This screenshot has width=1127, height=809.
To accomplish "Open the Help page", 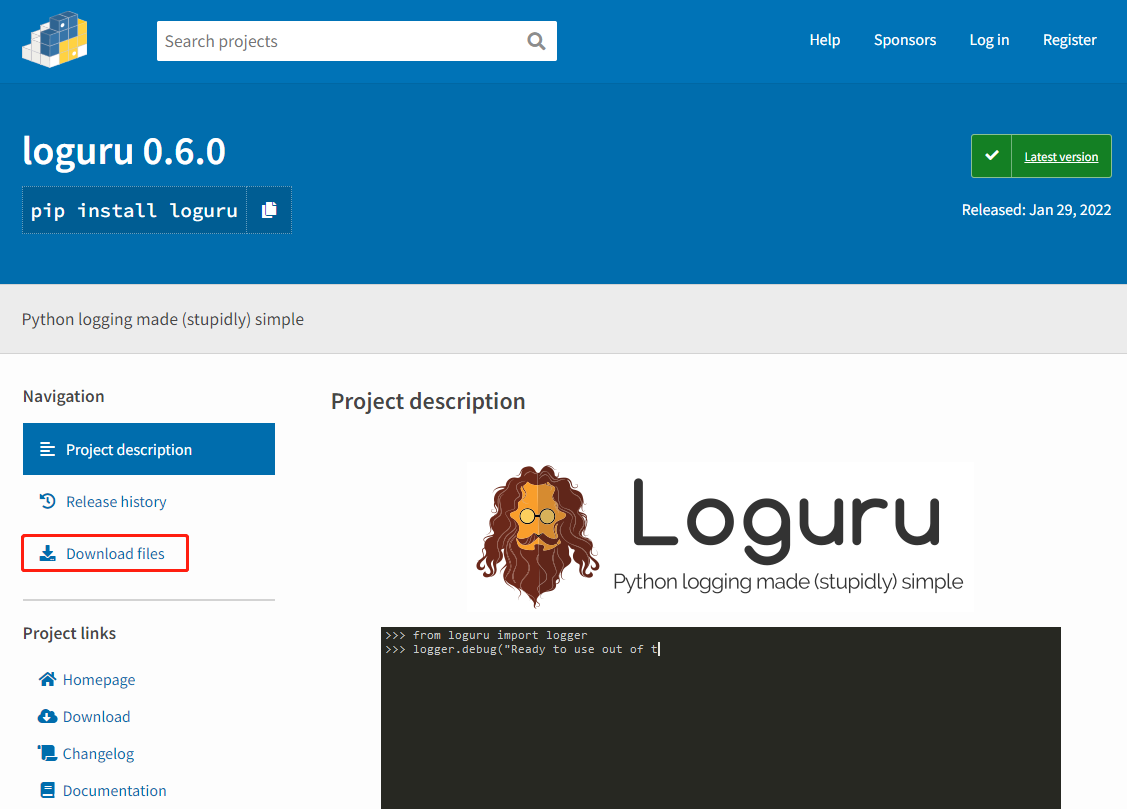I will pos(824,40).
